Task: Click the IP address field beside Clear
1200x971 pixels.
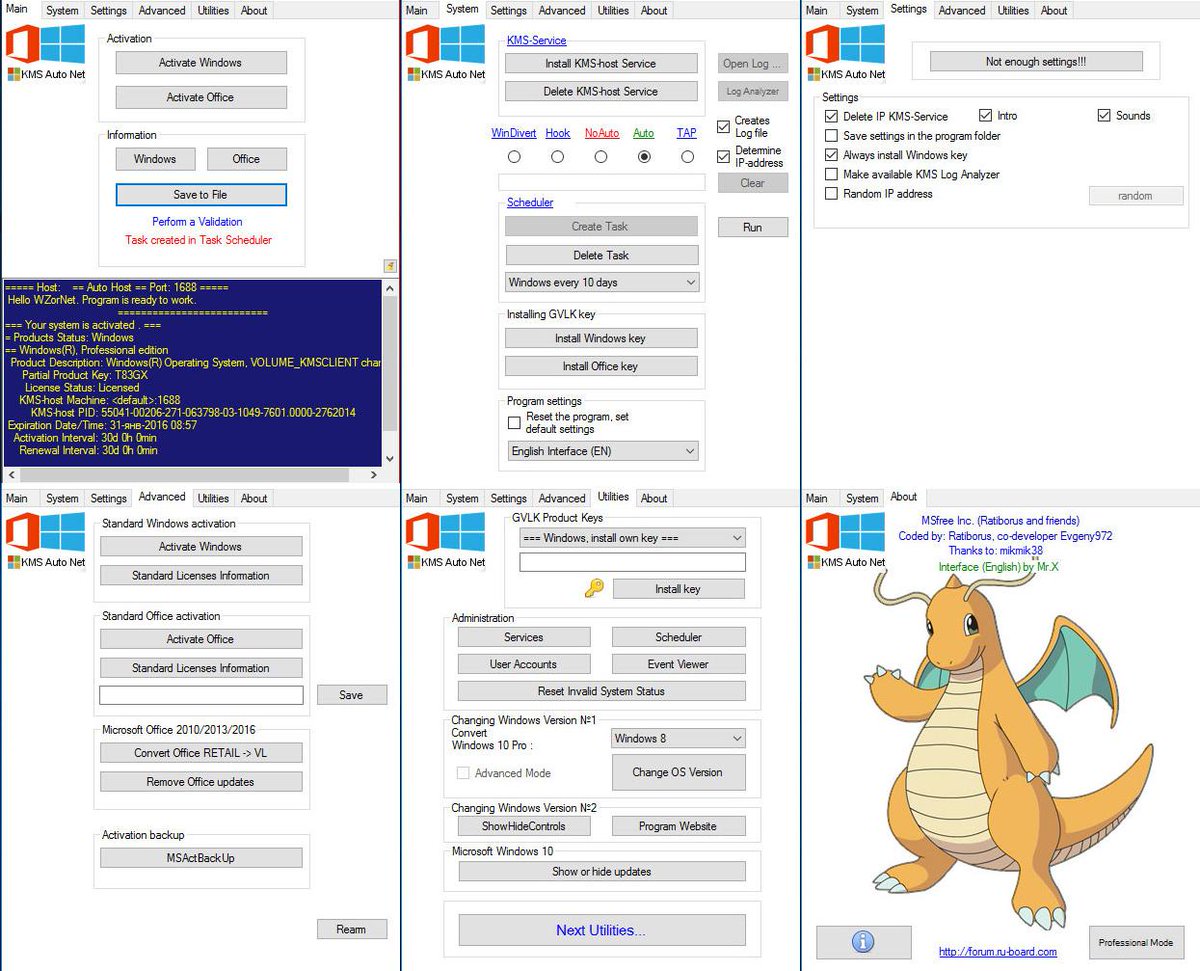Action: pos(601,182)
